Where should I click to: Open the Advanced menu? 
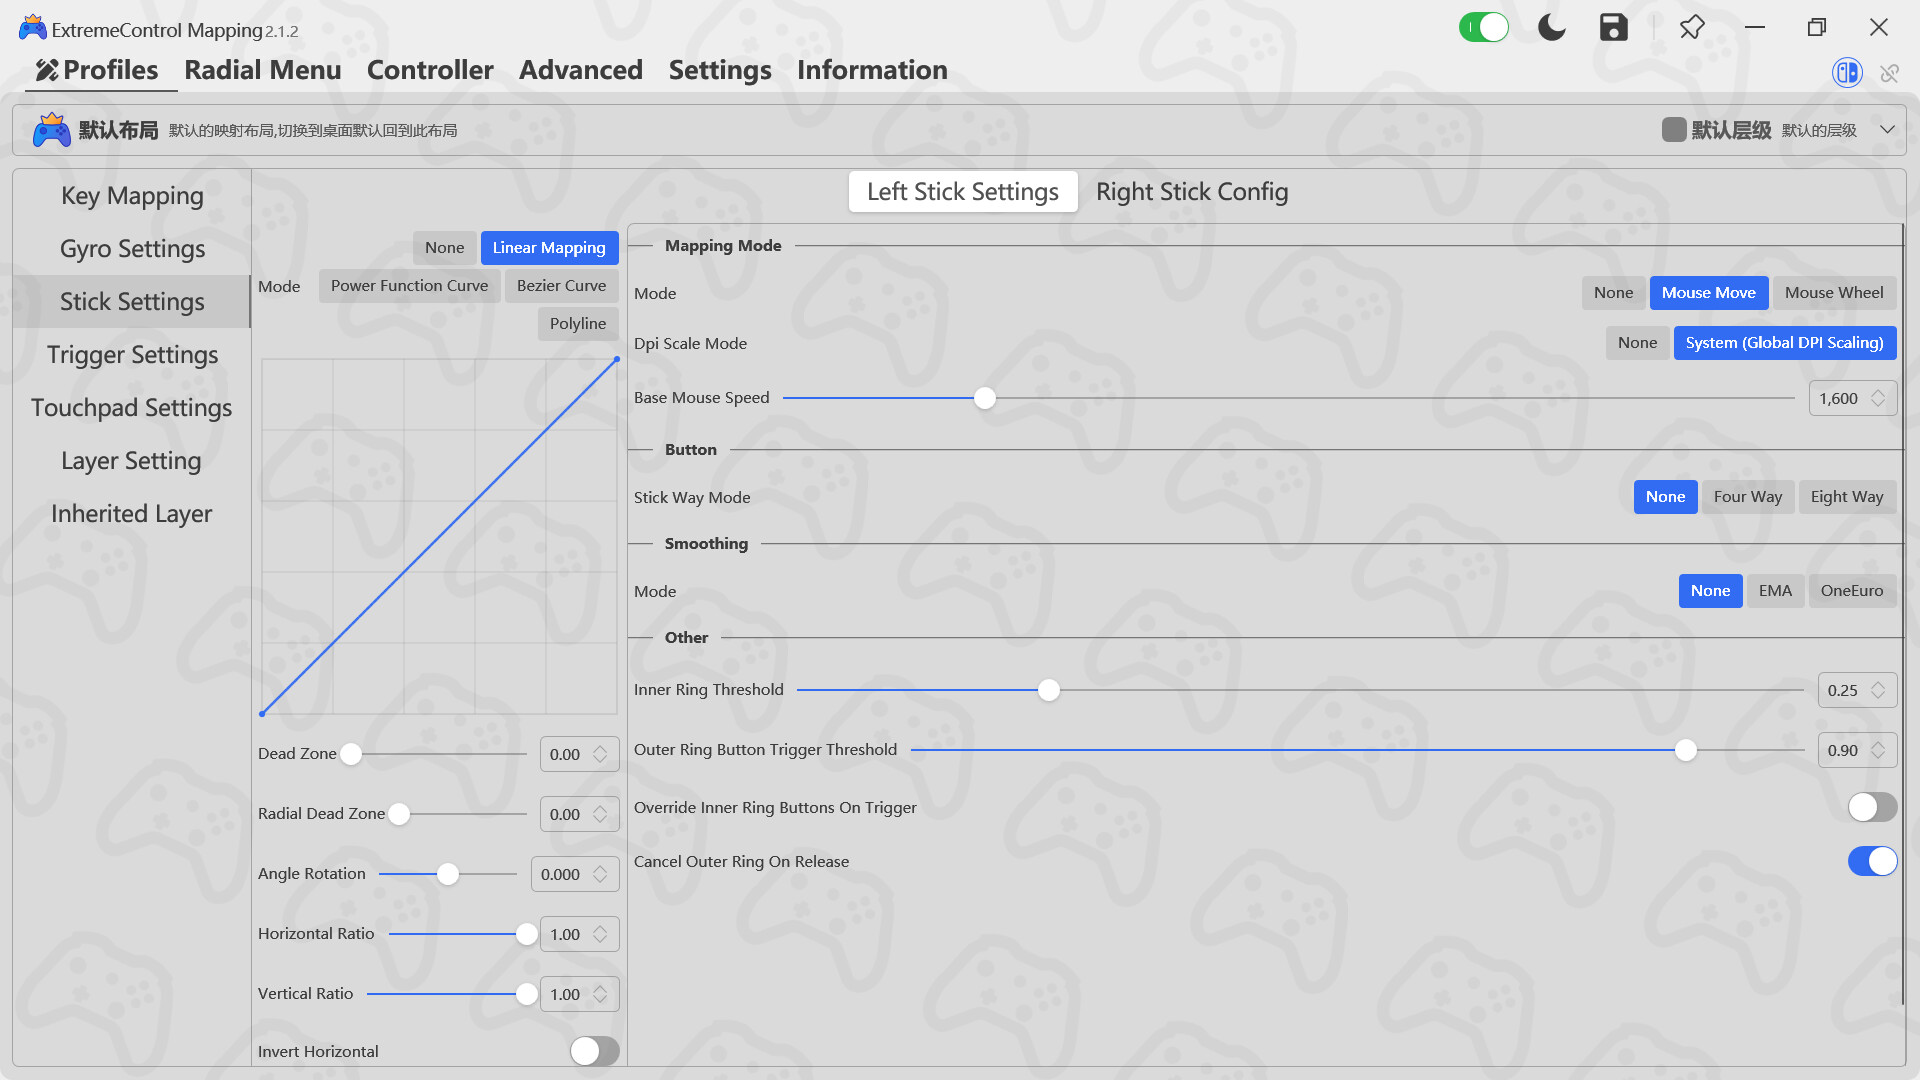pos(580,70)
